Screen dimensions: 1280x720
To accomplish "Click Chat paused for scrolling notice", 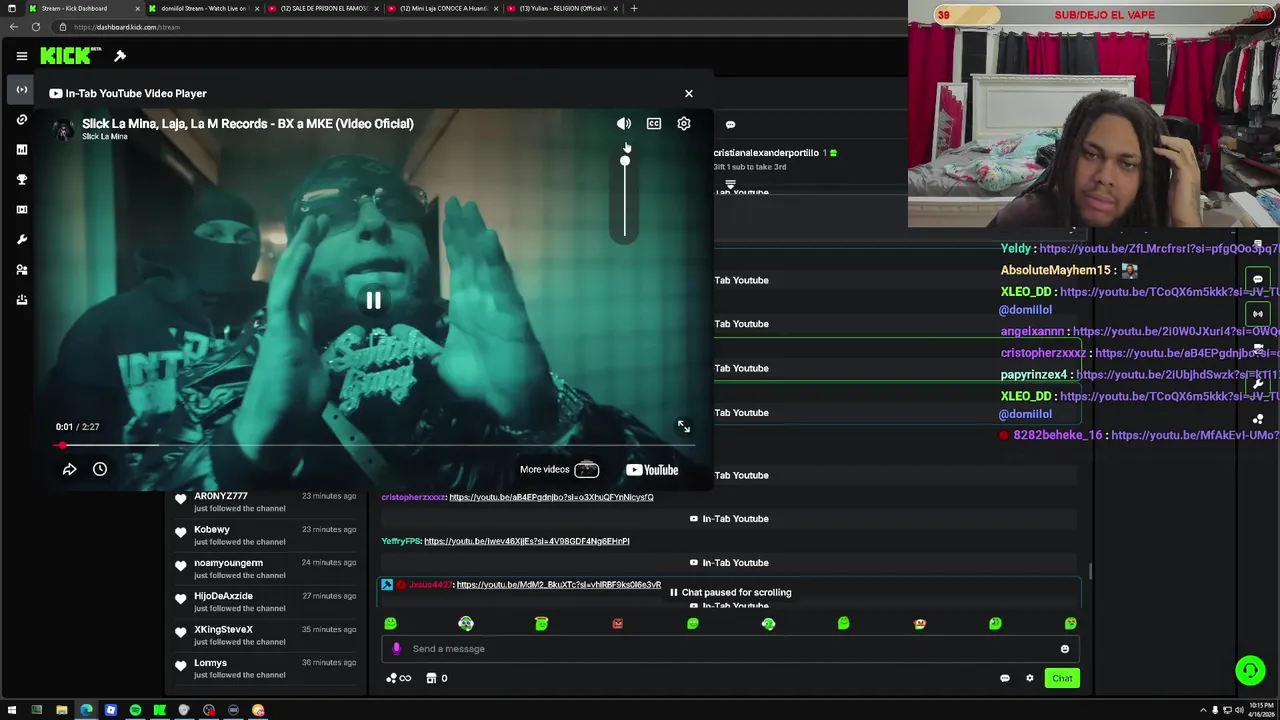I will click(730, 592).
